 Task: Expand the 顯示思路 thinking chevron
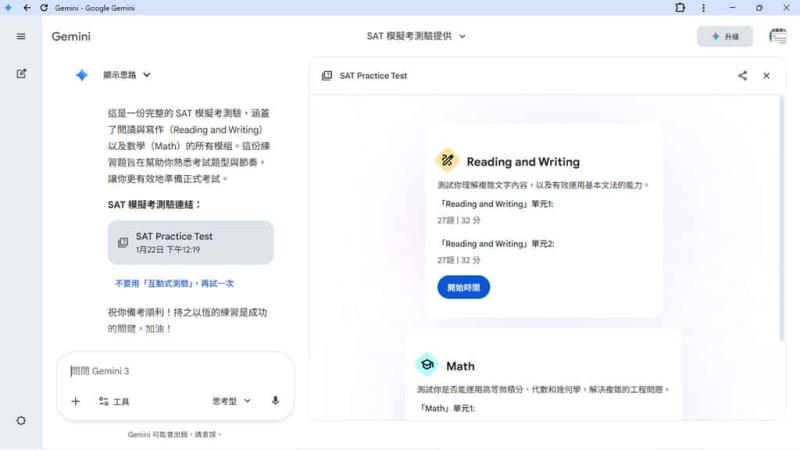146,74
